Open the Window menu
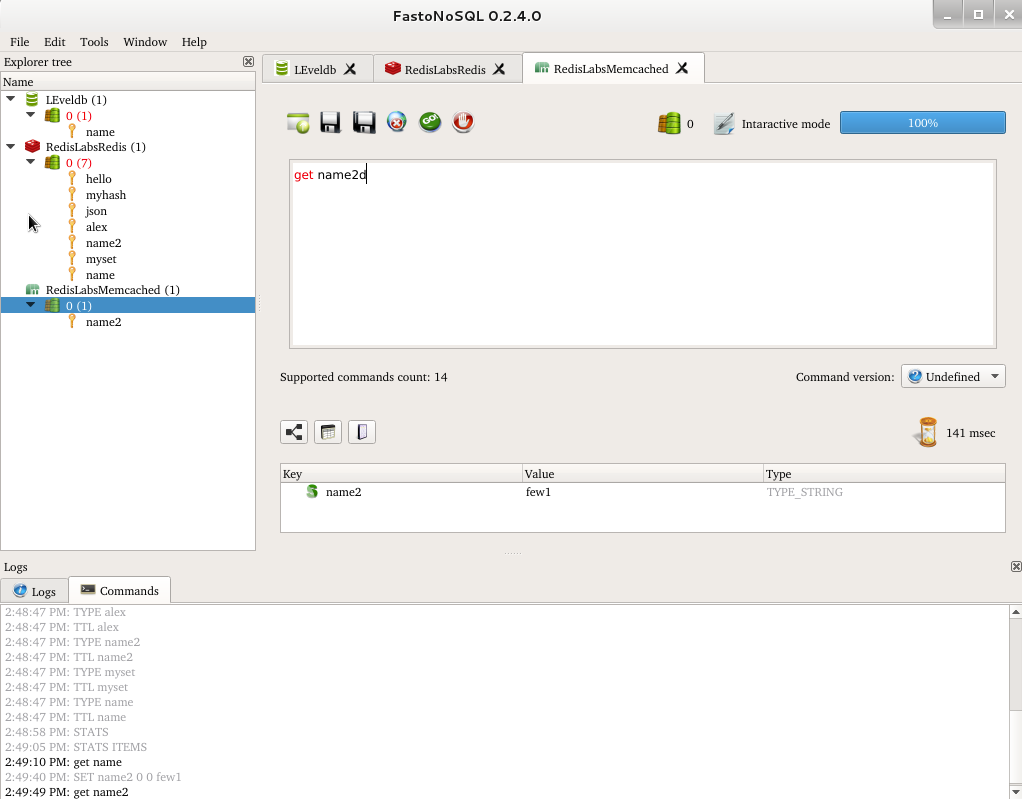The height and width of the screenshot is (799, 1022). [145, 42]
